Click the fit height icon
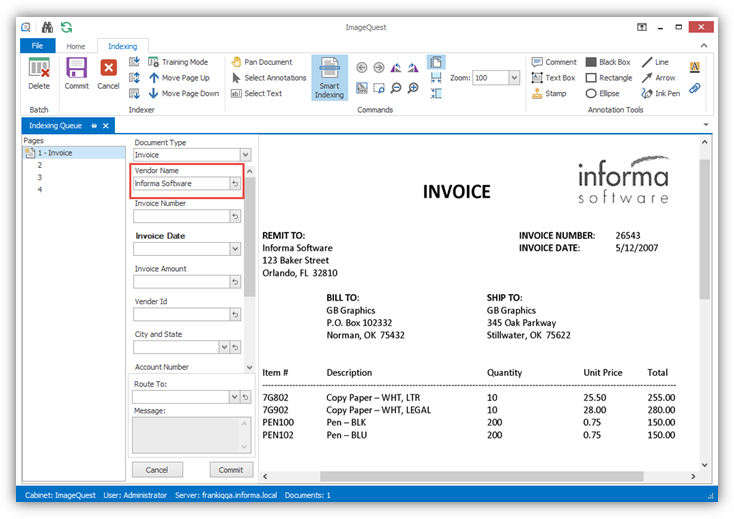The width and height of the screenshot is (734, 519). point(436,93)
